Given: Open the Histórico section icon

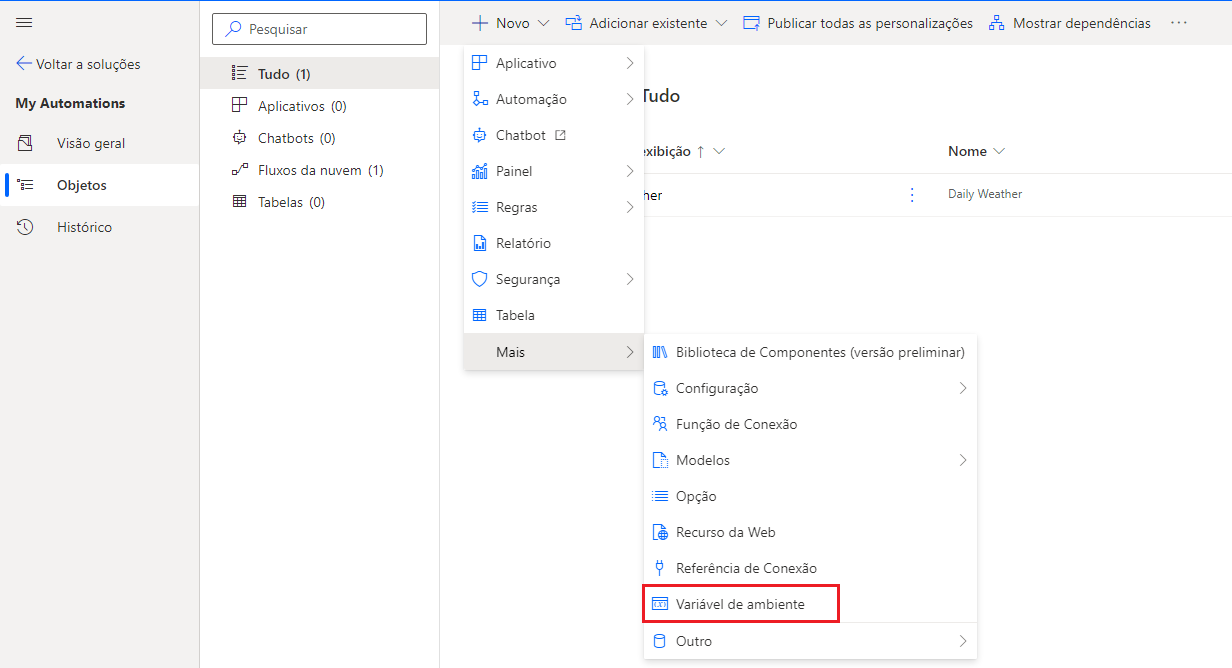Looking at the screenshot, I should [25, 227].
